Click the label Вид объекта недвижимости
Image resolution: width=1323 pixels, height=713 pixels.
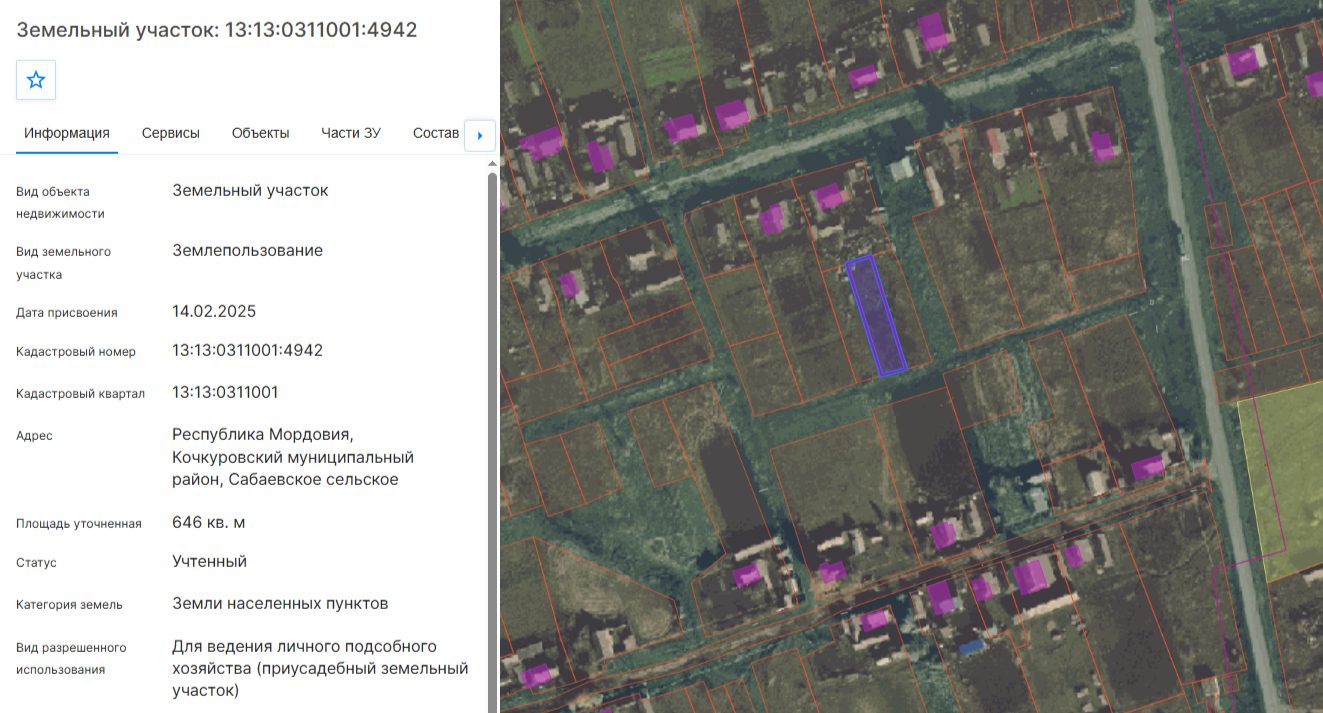60,202
